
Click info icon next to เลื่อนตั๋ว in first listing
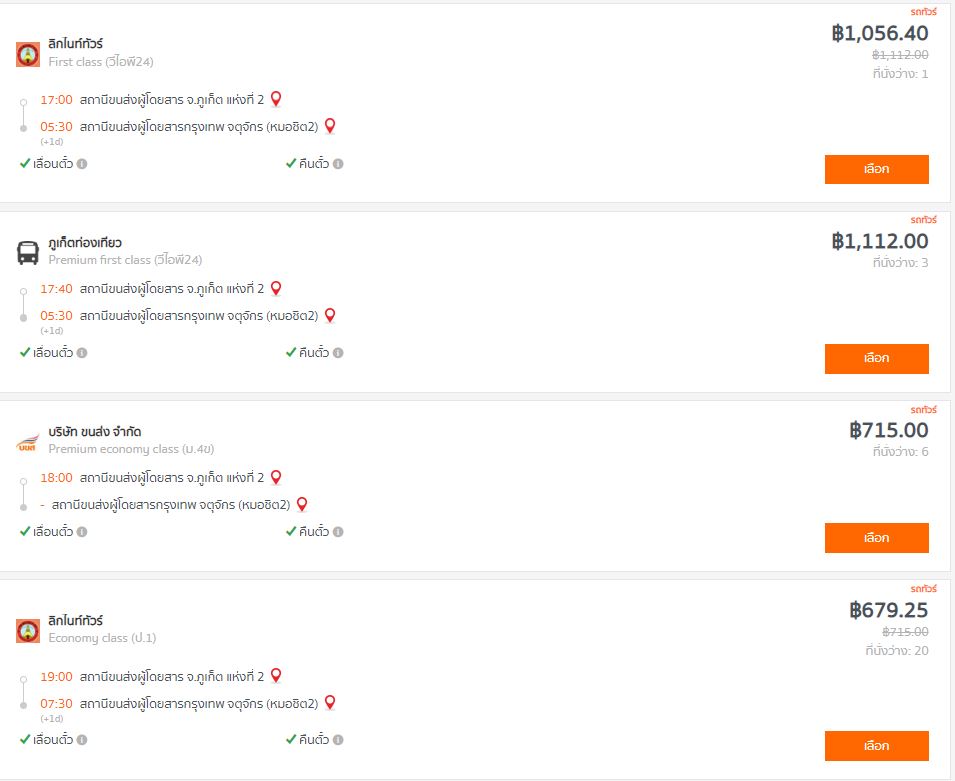pyautogui.click(x=82, y=164)
